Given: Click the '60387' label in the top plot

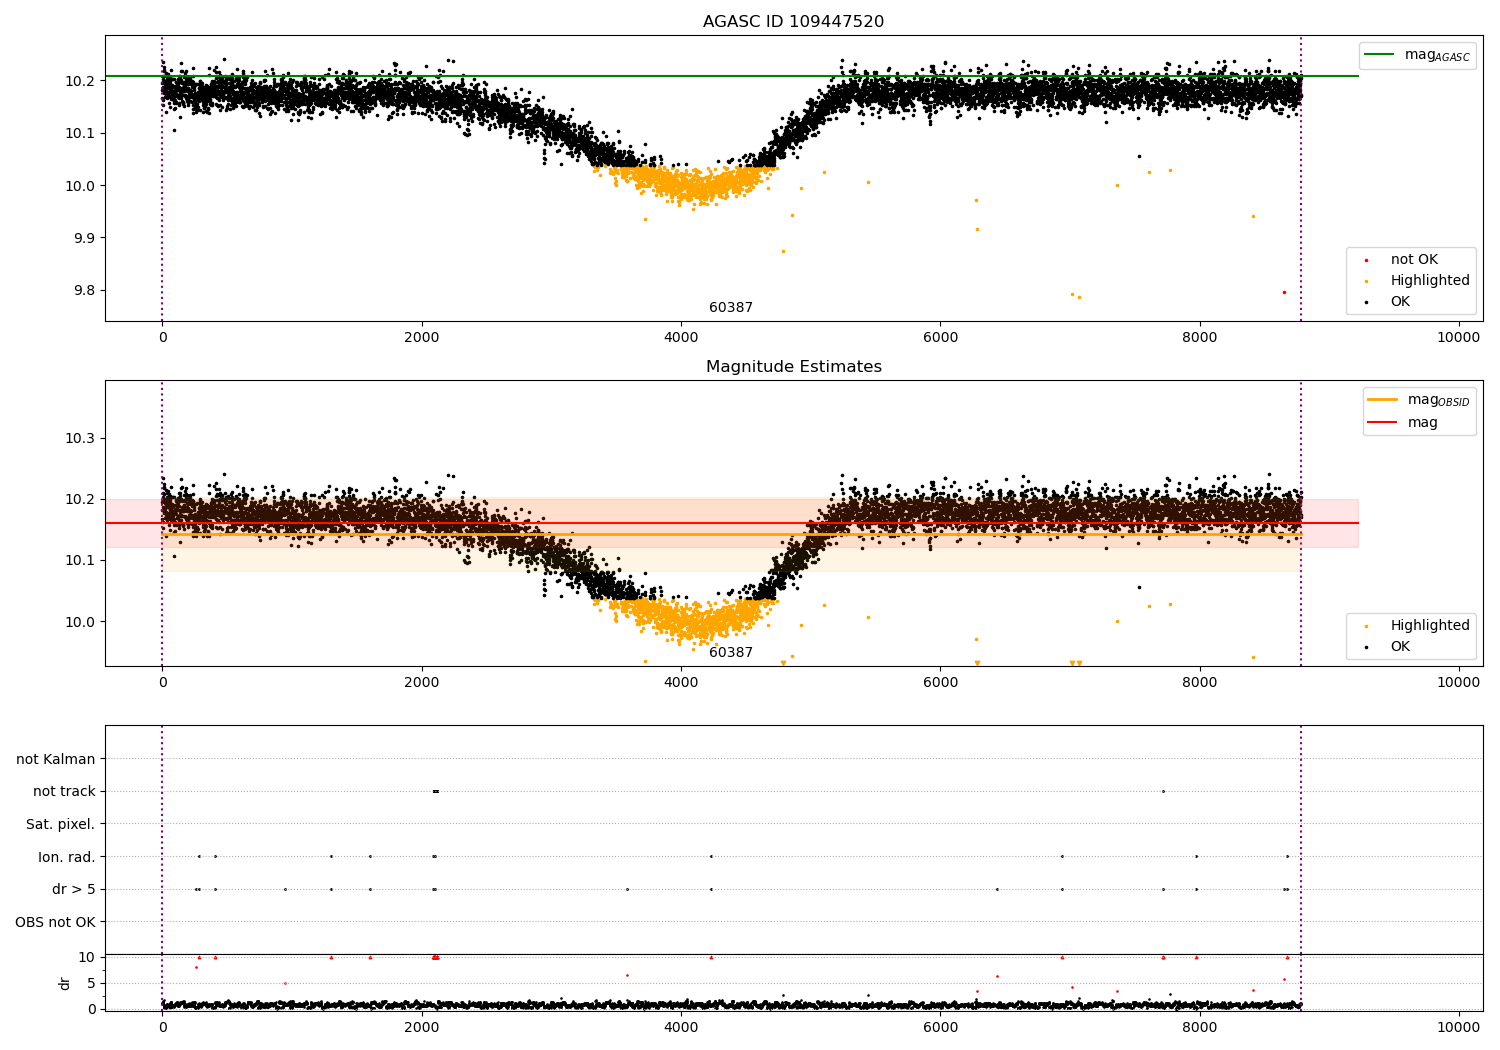Looking at the screenshot, I should point(731,308).
